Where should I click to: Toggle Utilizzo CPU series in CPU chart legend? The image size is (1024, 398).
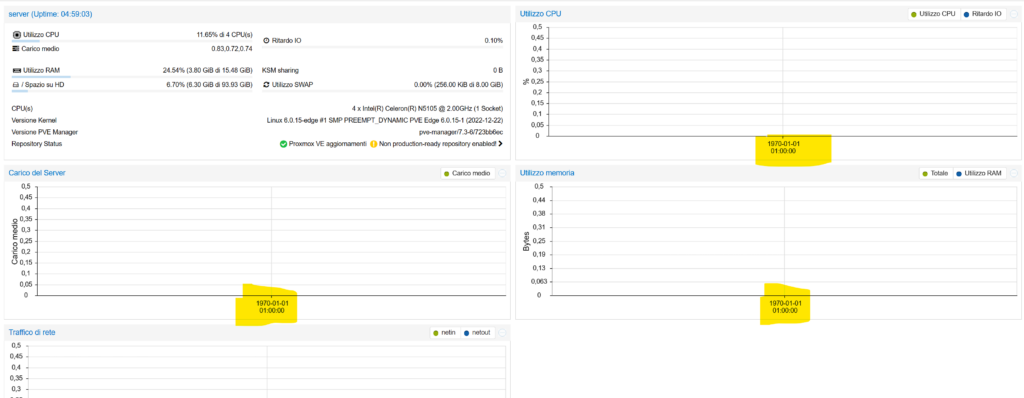tap(934, 14)
